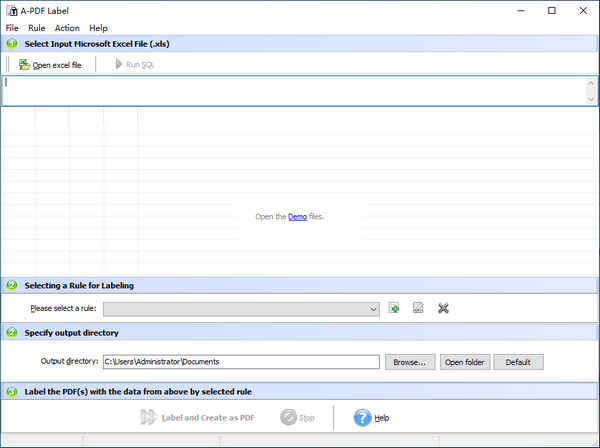Add a new rule with the green plus icon
The height and width of the screenshot is (448, 600).
tap(394, 308)
